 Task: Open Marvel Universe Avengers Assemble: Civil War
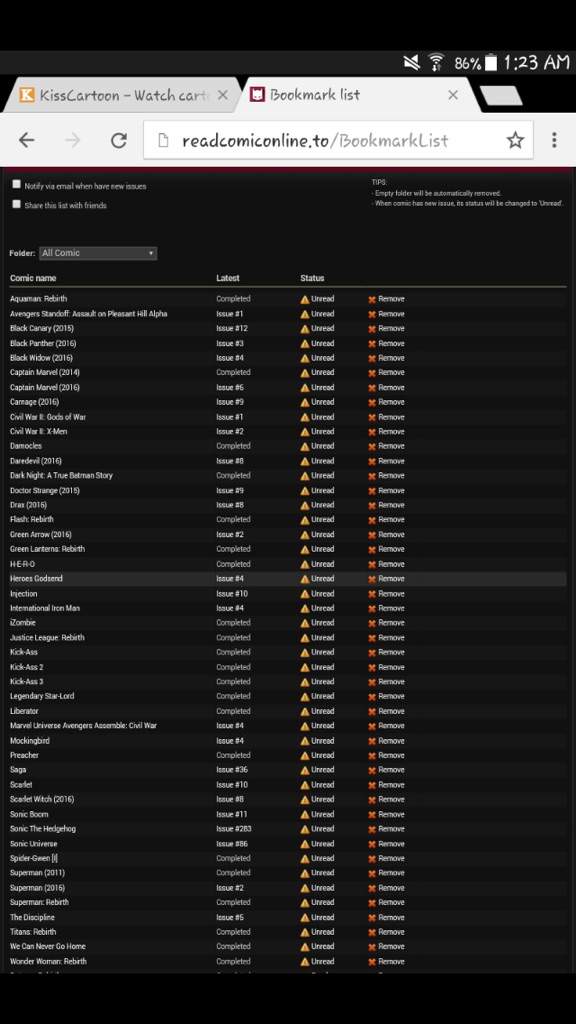click(x=84, y=726)
